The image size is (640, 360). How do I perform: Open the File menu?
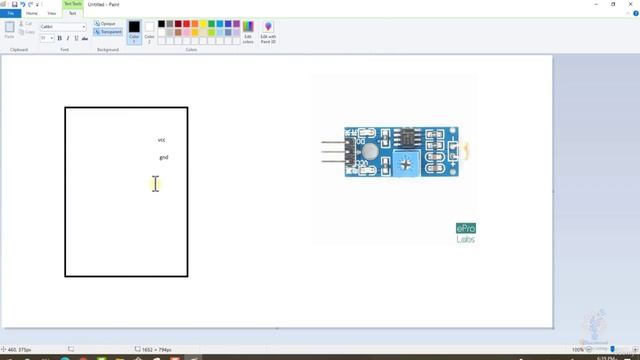coord(11,13)
